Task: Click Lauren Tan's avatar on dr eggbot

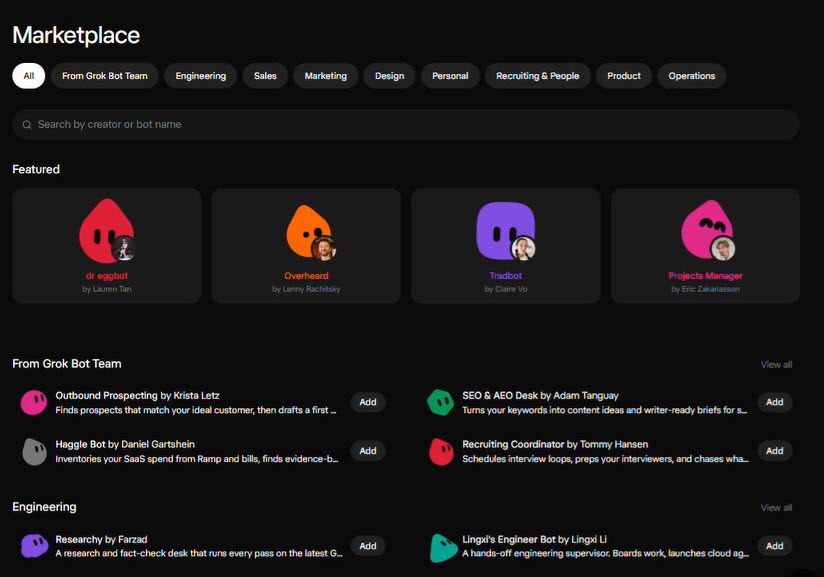Action: point(125,249)
